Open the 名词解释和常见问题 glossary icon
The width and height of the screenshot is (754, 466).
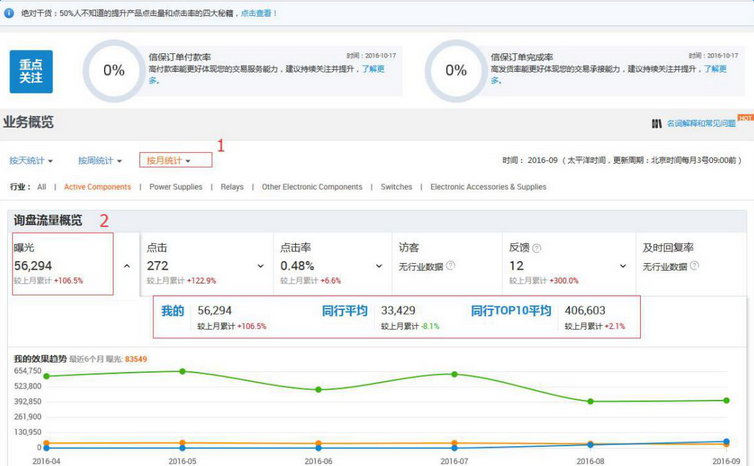click(x=656, y=124)
